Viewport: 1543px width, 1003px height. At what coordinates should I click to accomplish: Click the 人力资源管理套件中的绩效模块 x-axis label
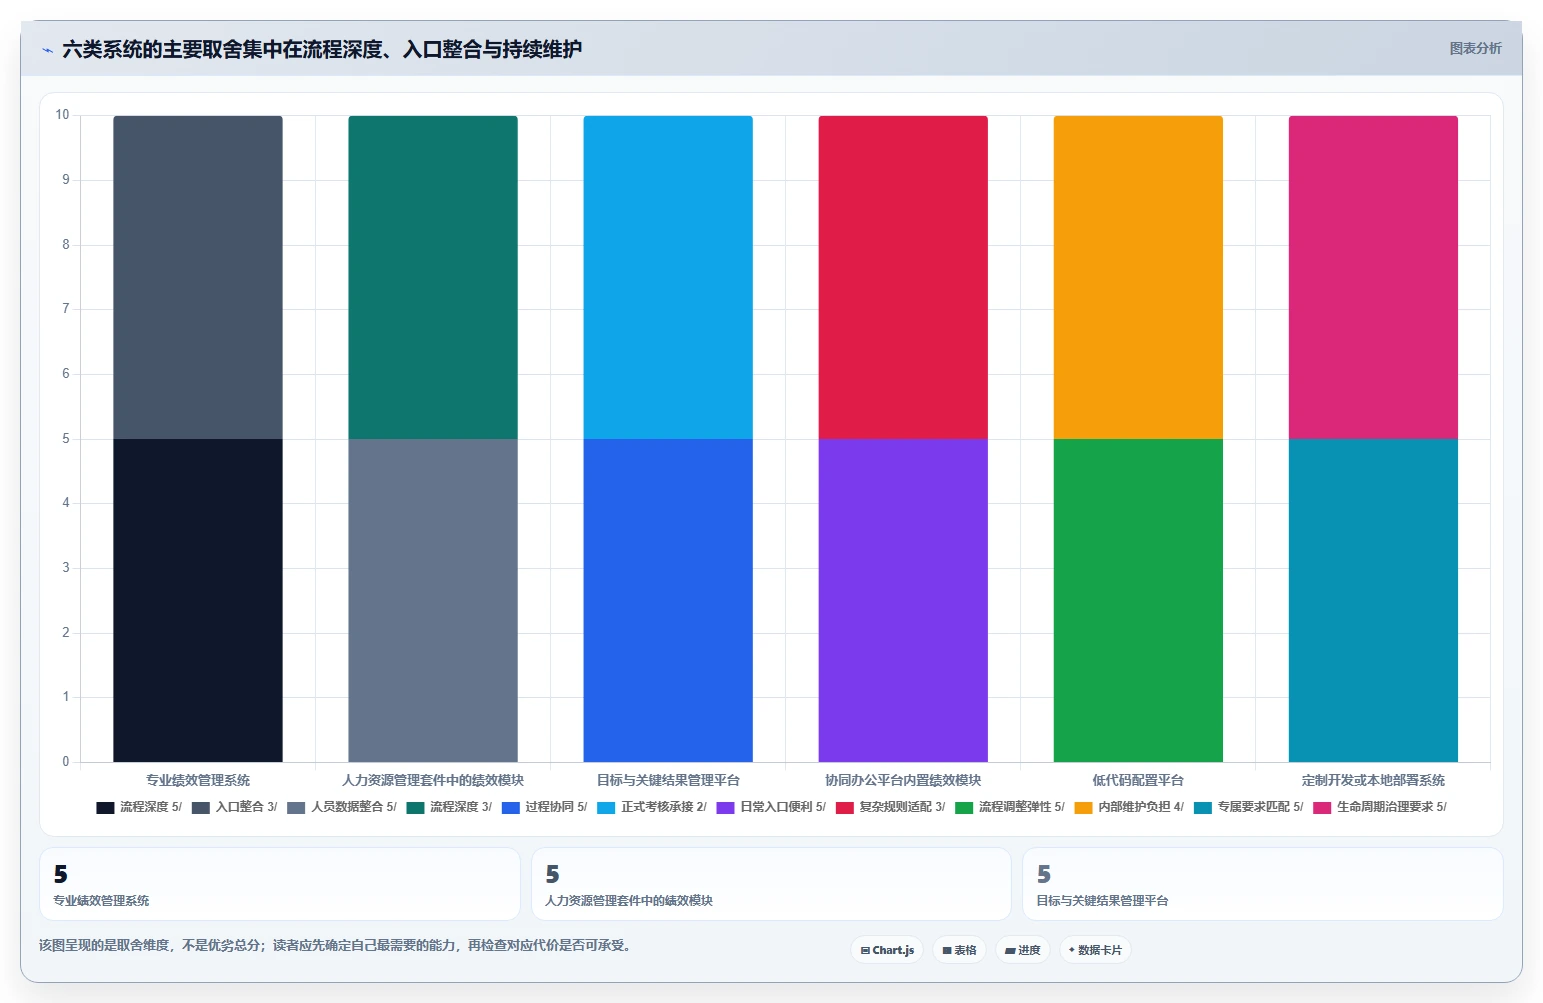coord(433,780)
